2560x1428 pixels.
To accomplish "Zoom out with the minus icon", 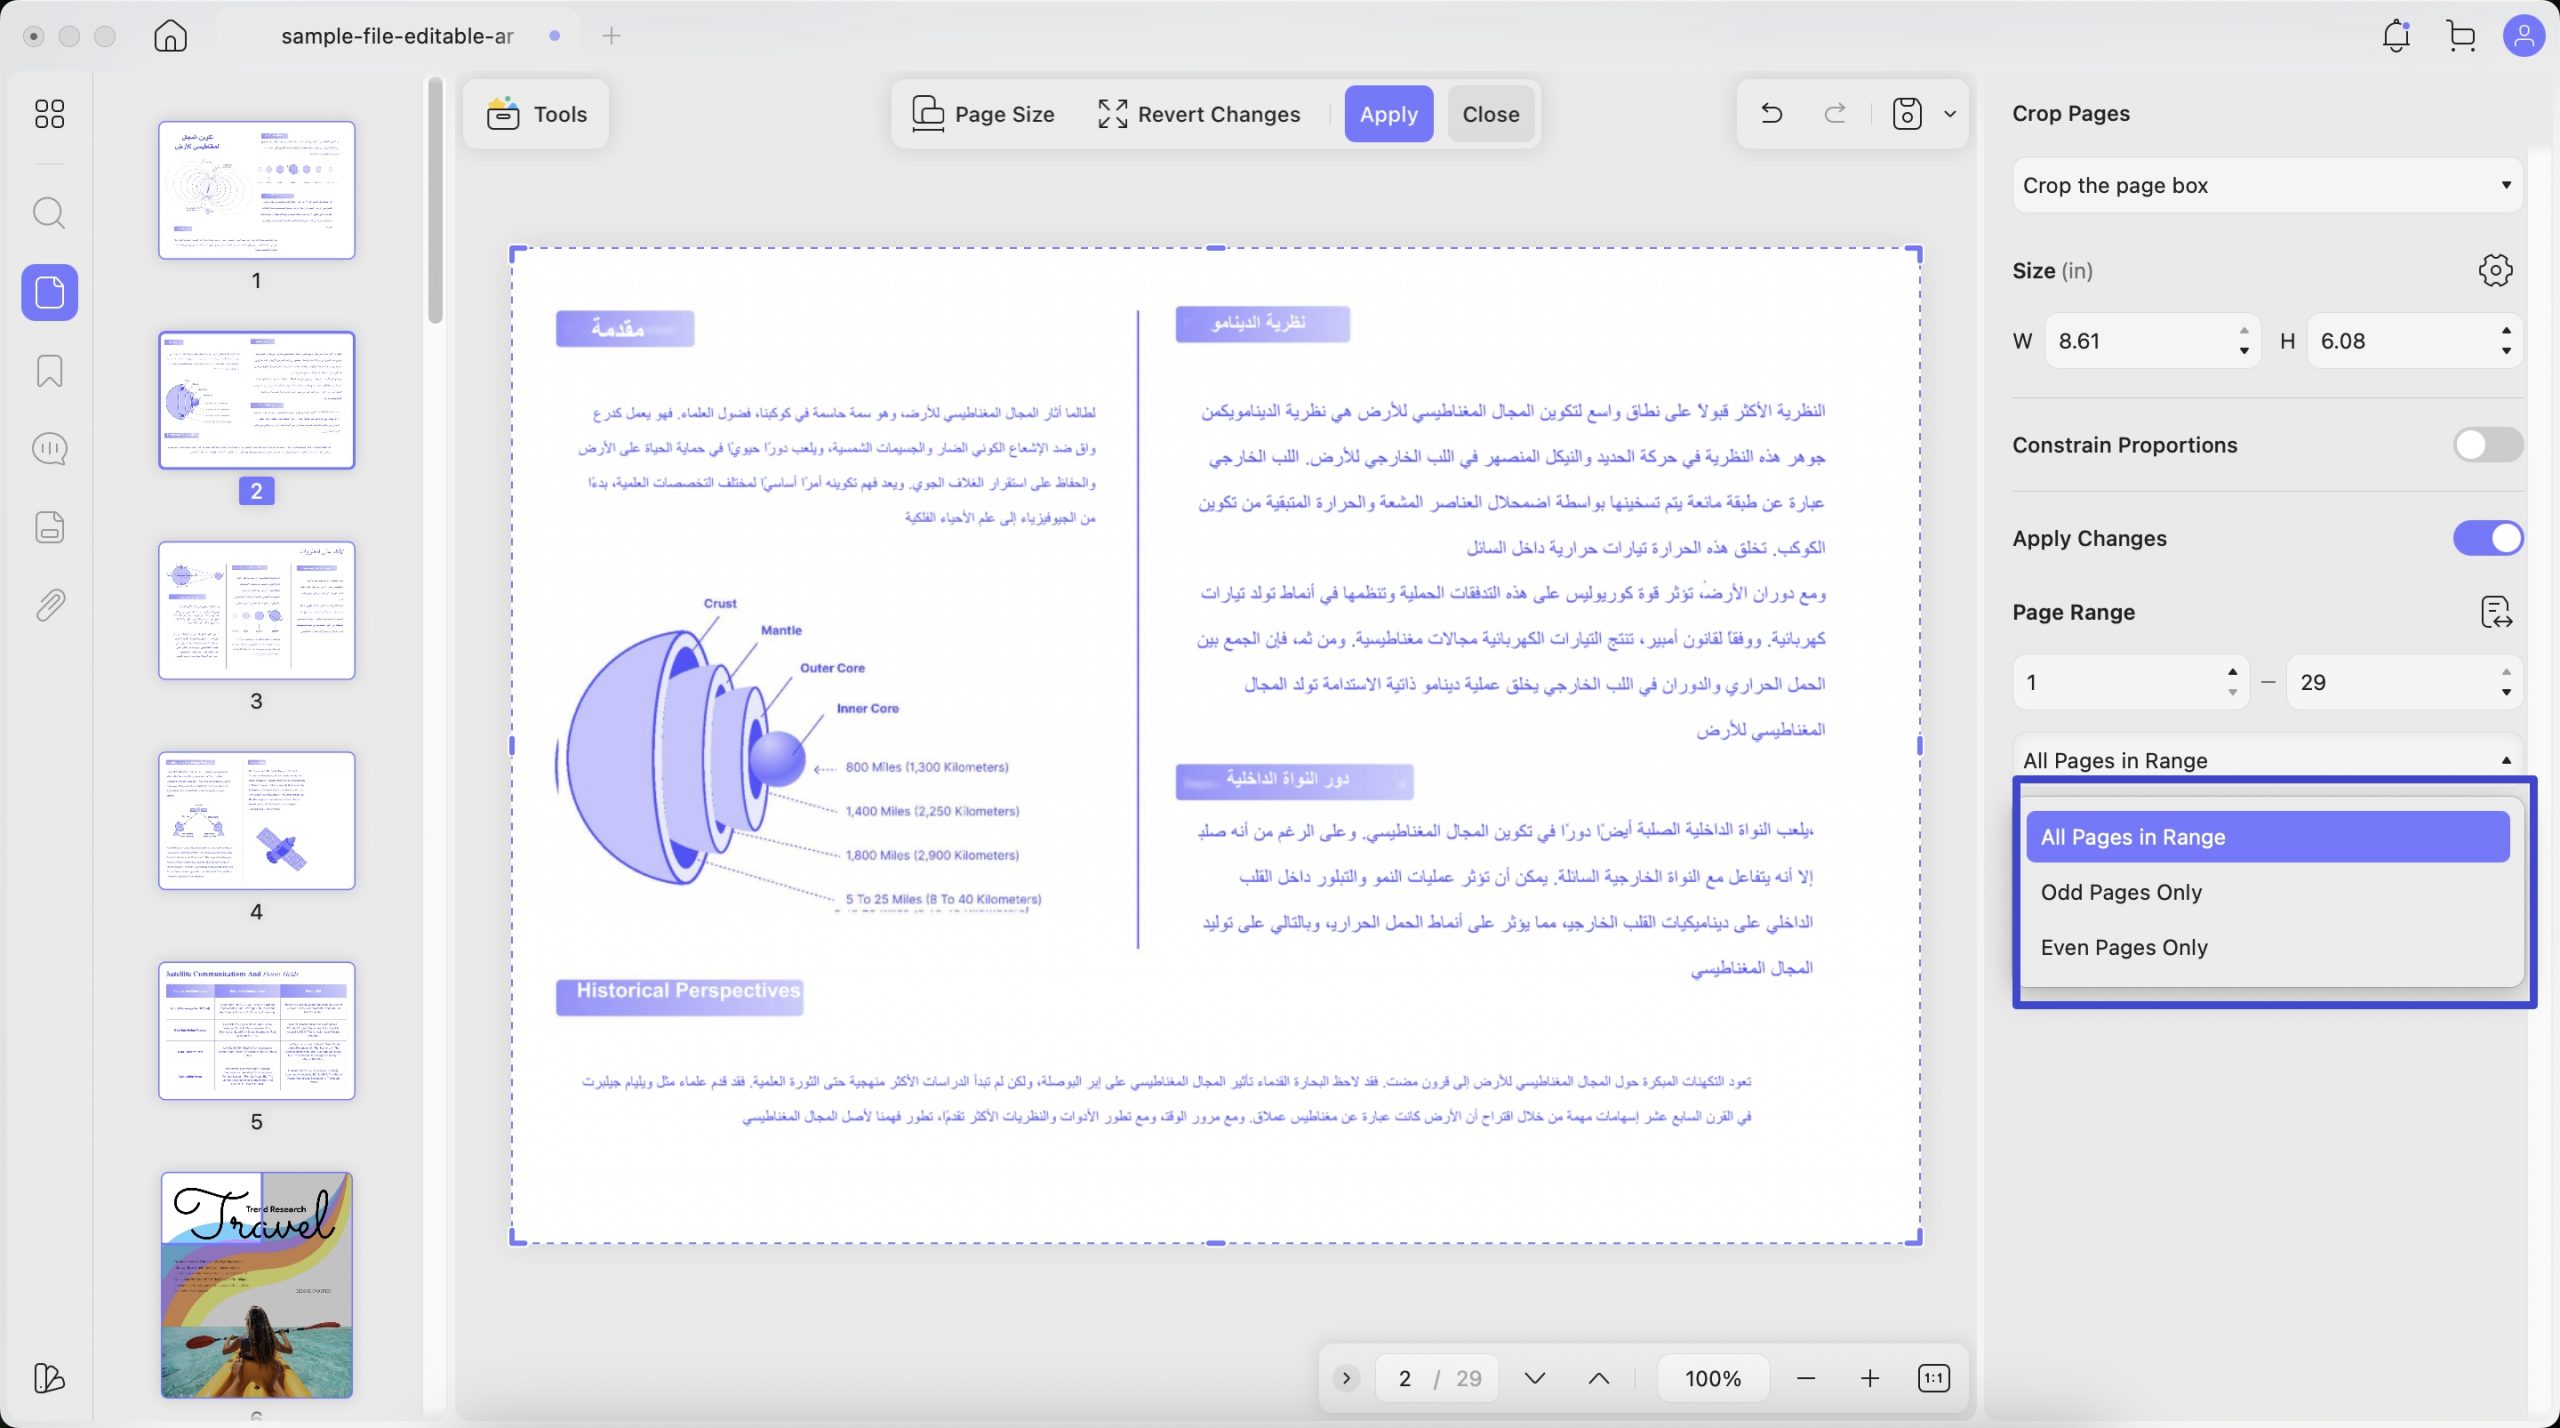I will coord(1806,1378).
